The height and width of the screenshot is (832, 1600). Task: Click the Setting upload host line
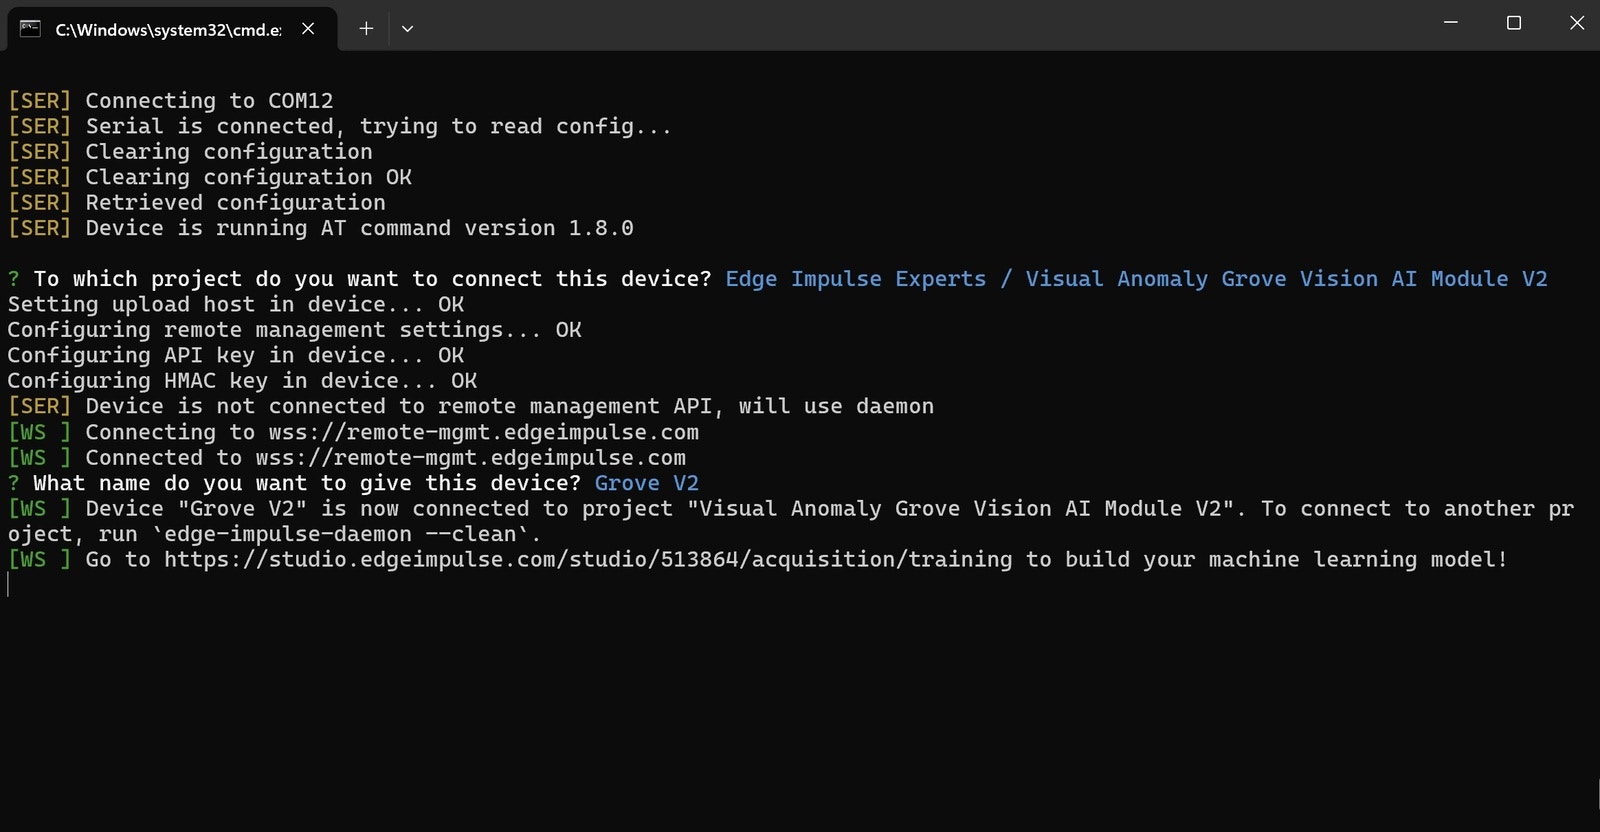pos(236,304)
